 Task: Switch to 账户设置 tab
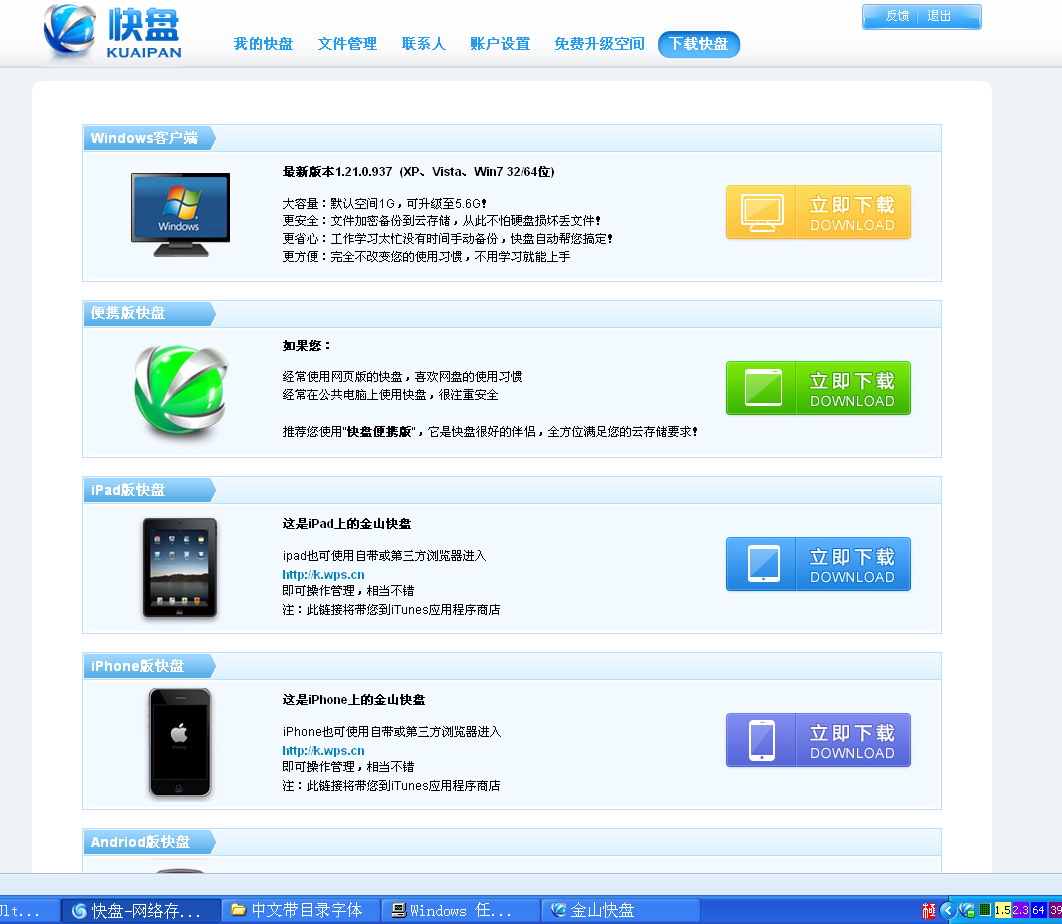click(500, 44)
